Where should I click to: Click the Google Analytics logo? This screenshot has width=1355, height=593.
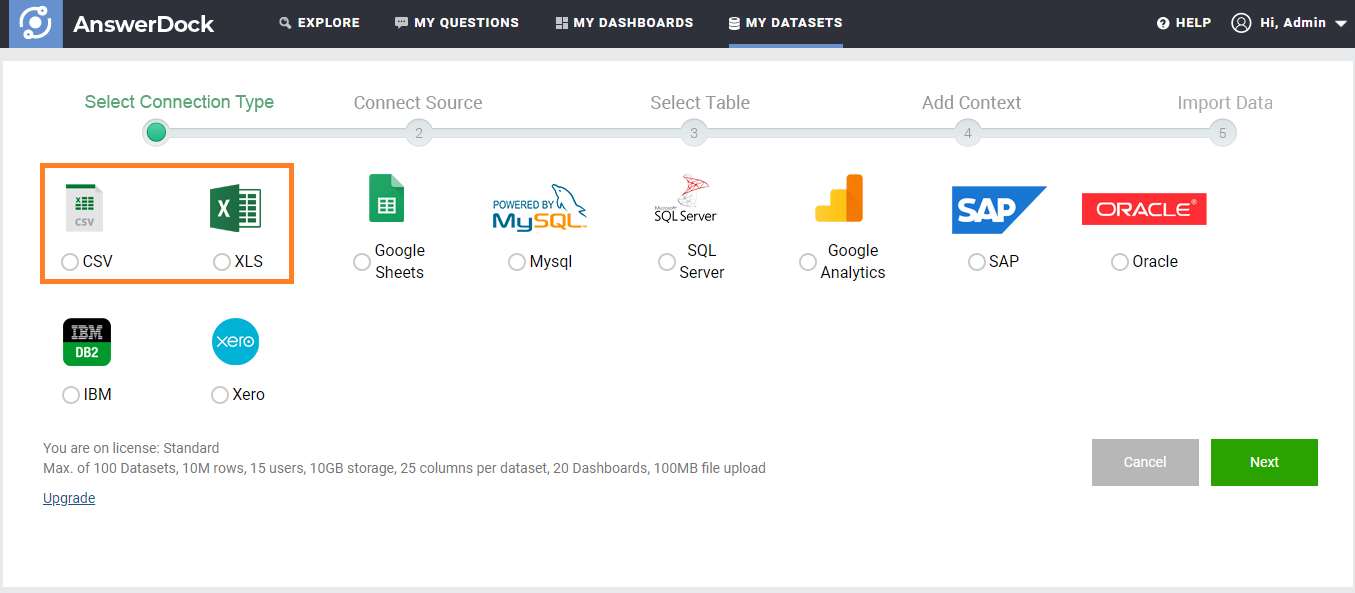point(839,198)
